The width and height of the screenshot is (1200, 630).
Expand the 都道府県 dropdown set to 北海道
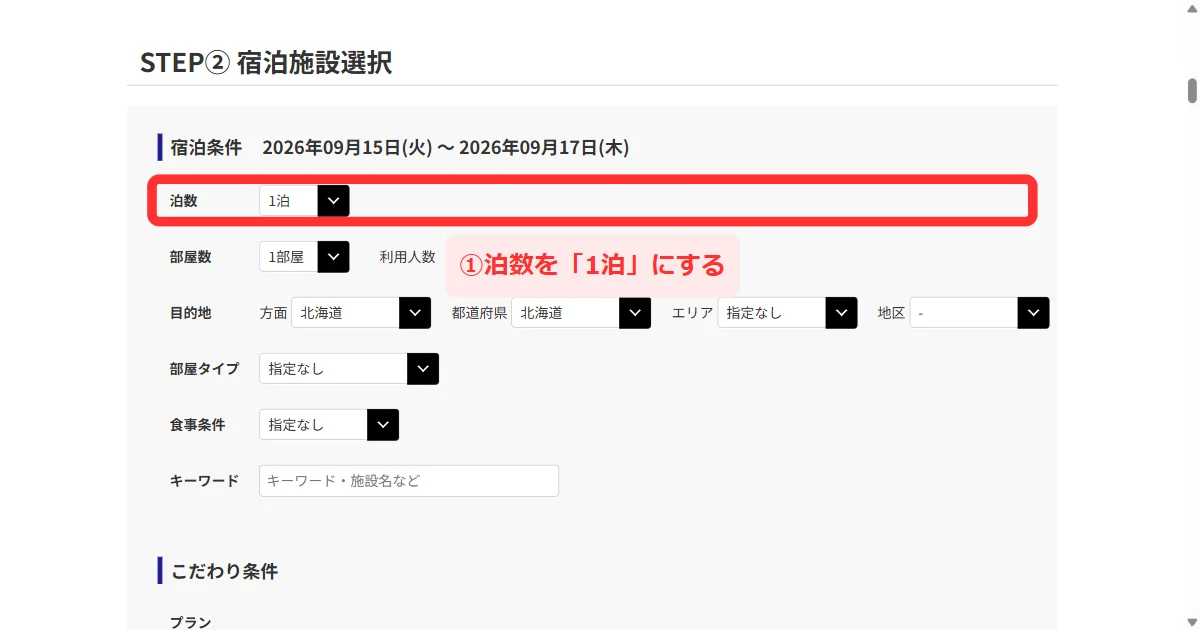581,313
